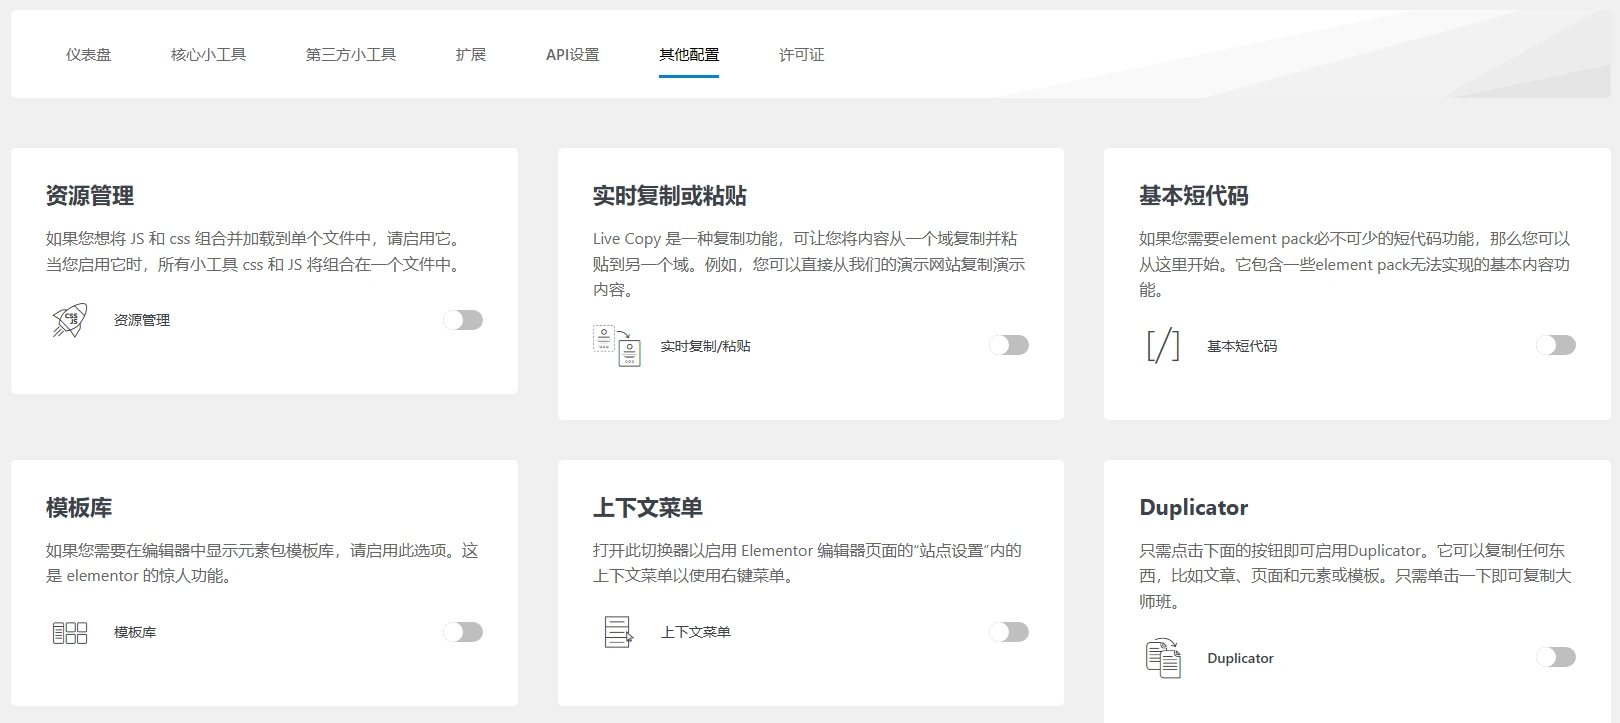Click the Elementor 编辑器 context menu description
1620x723 pixels.
[807, 563]
